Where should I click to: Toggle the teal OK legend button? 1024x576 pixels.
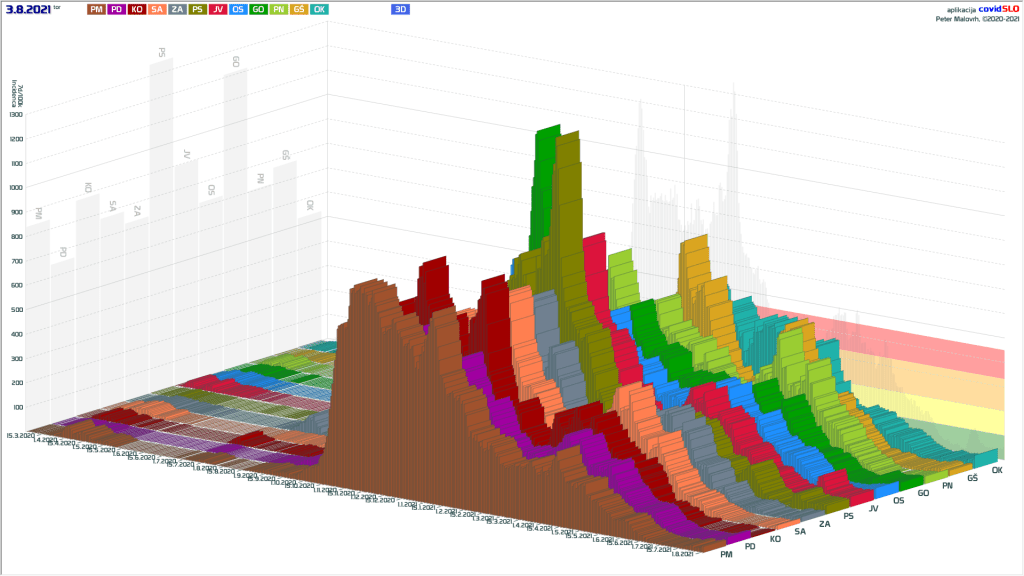click(x=319, y=9)
